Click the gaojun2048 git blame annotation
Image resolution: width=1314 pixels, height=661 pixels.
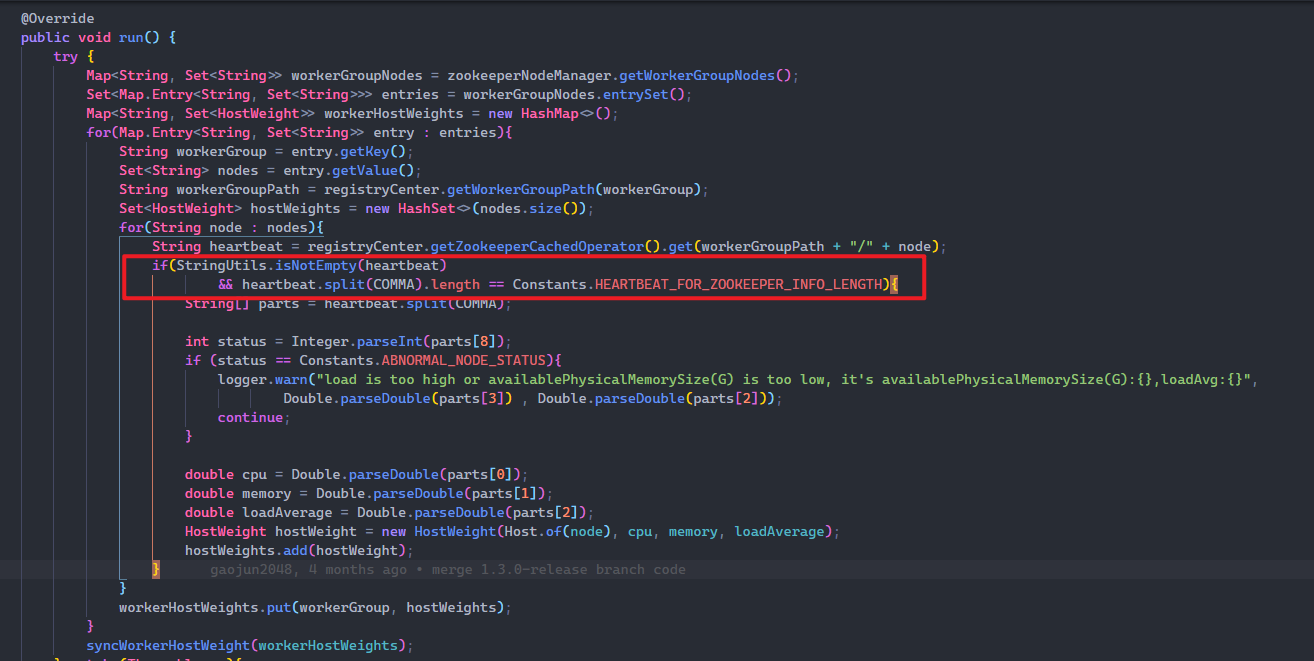[448, 569]
